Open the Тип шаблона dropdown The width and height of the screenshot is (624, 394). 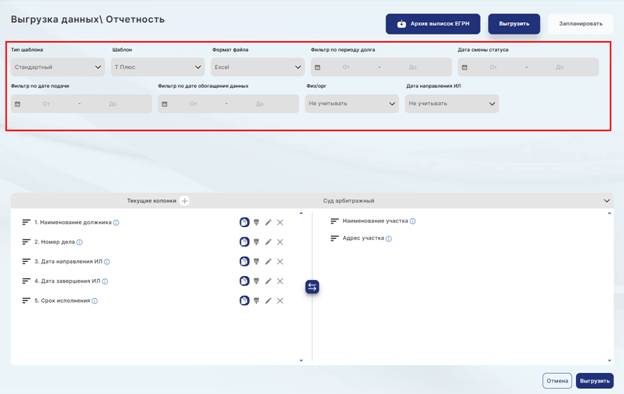58,67
